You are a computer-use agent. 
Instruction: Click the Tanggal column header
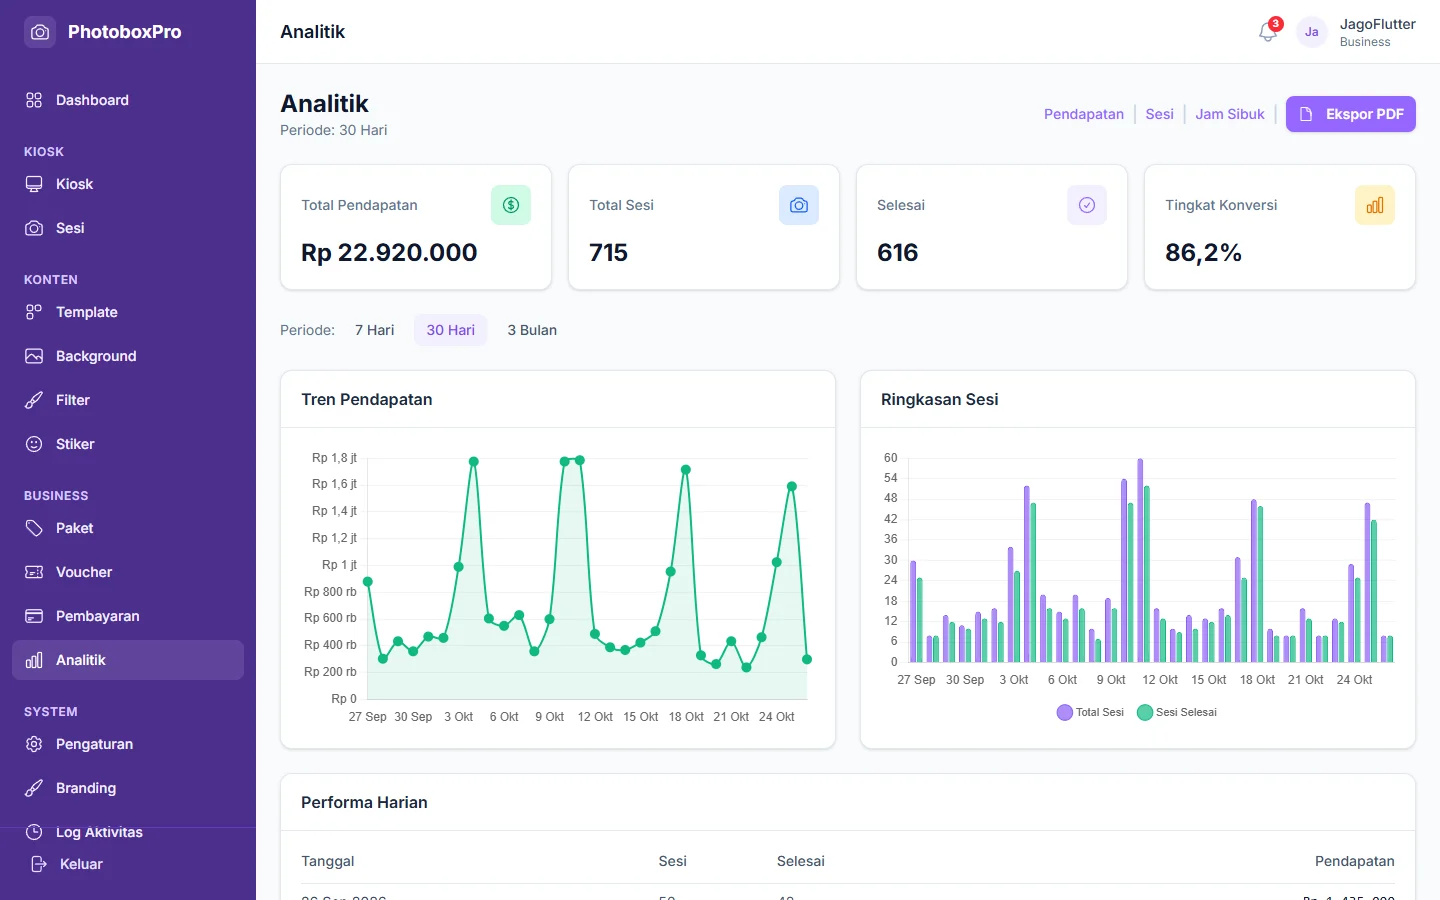pos(328,861)
